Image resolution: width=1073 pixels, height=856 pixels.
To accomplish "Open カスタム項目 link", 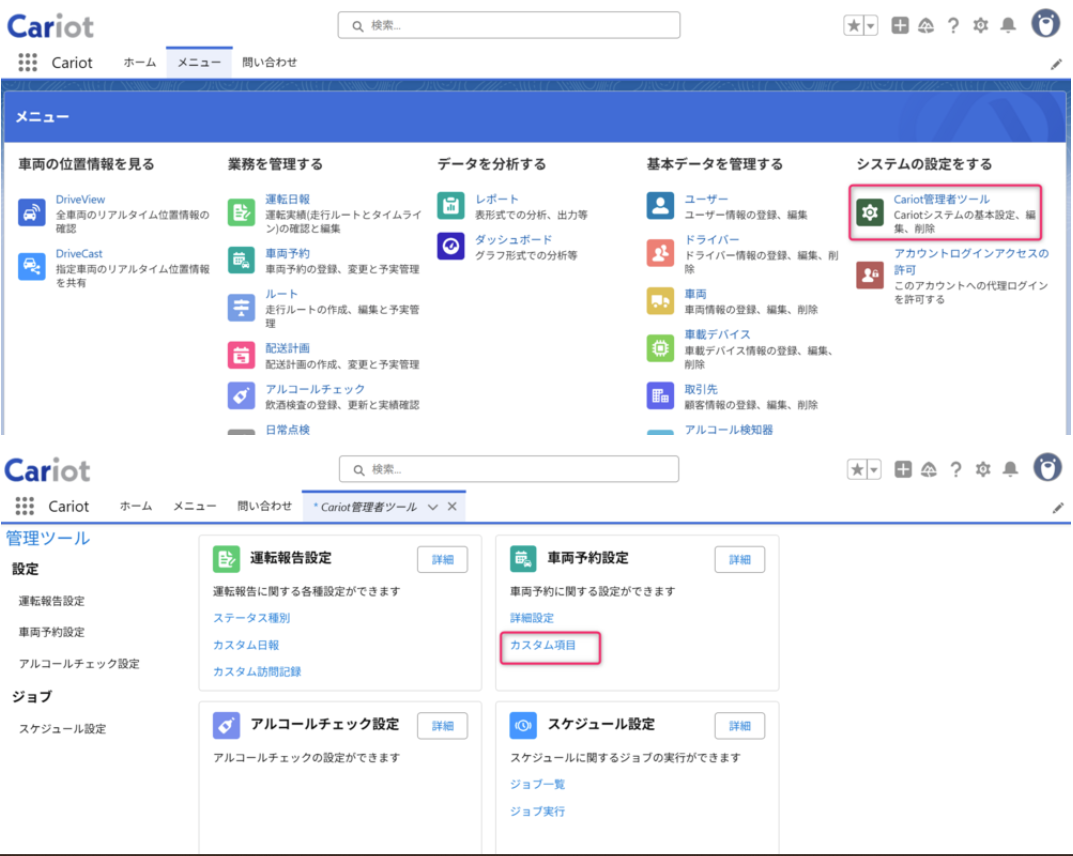I will pos(543,645).
